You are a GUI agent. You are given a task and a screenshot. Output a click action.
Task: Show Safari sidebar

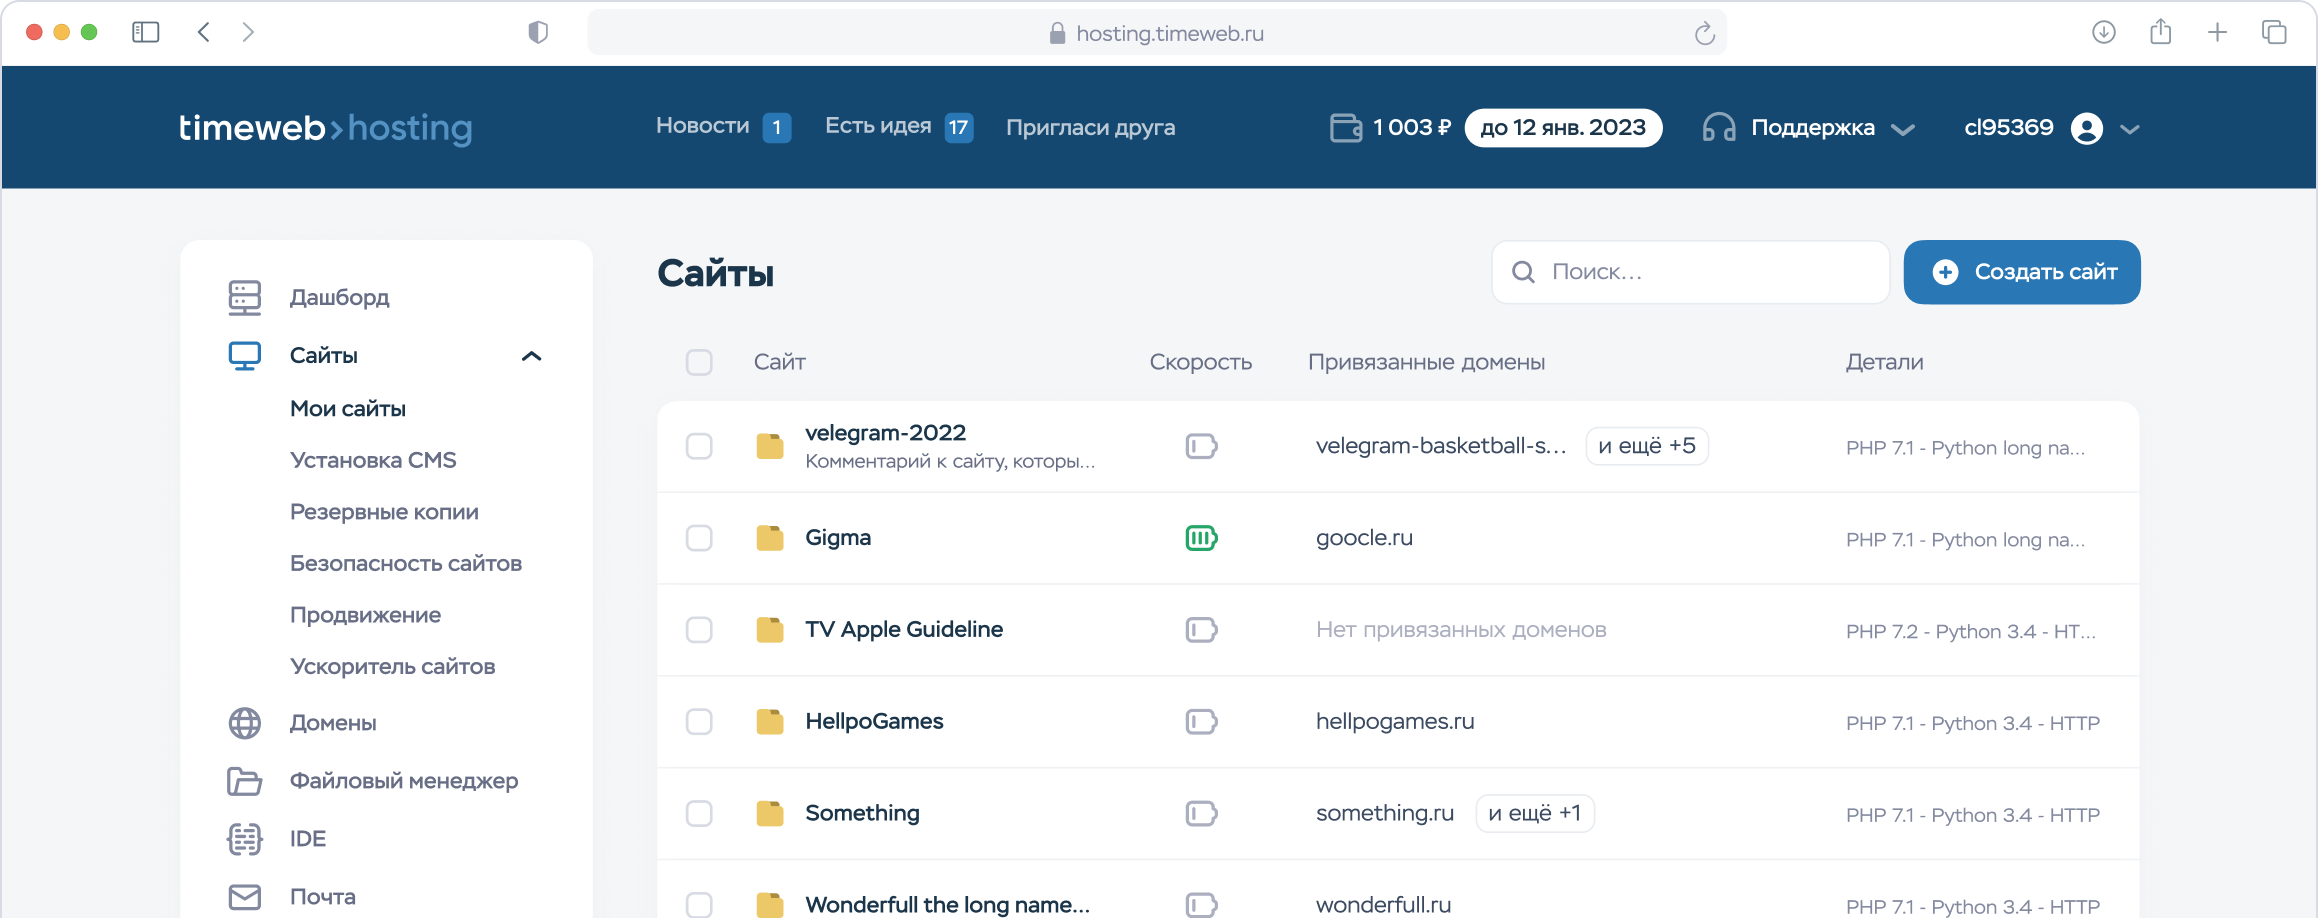coord(146,32)
